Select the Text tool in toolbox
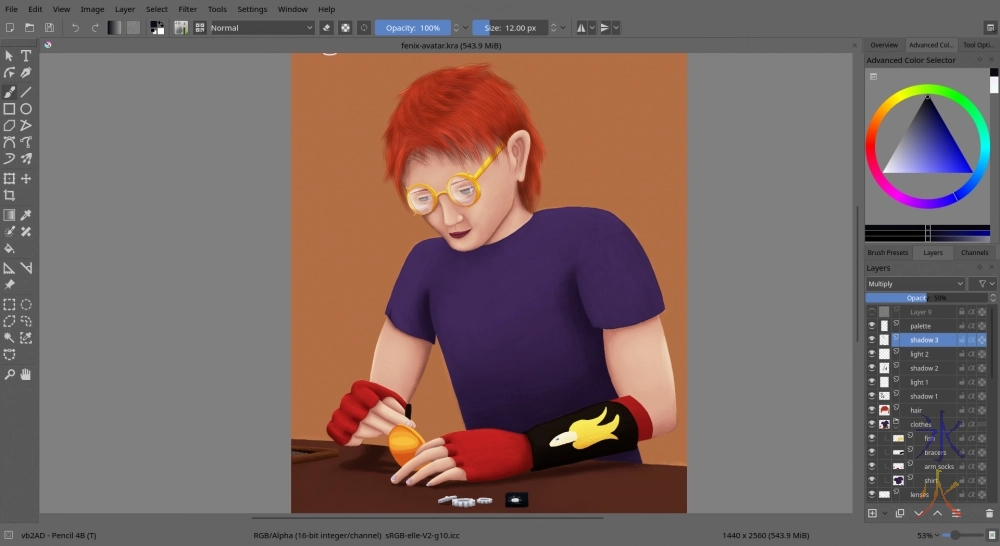The image size is (1000, 546). pyautogui.click(x=26, y=56)
